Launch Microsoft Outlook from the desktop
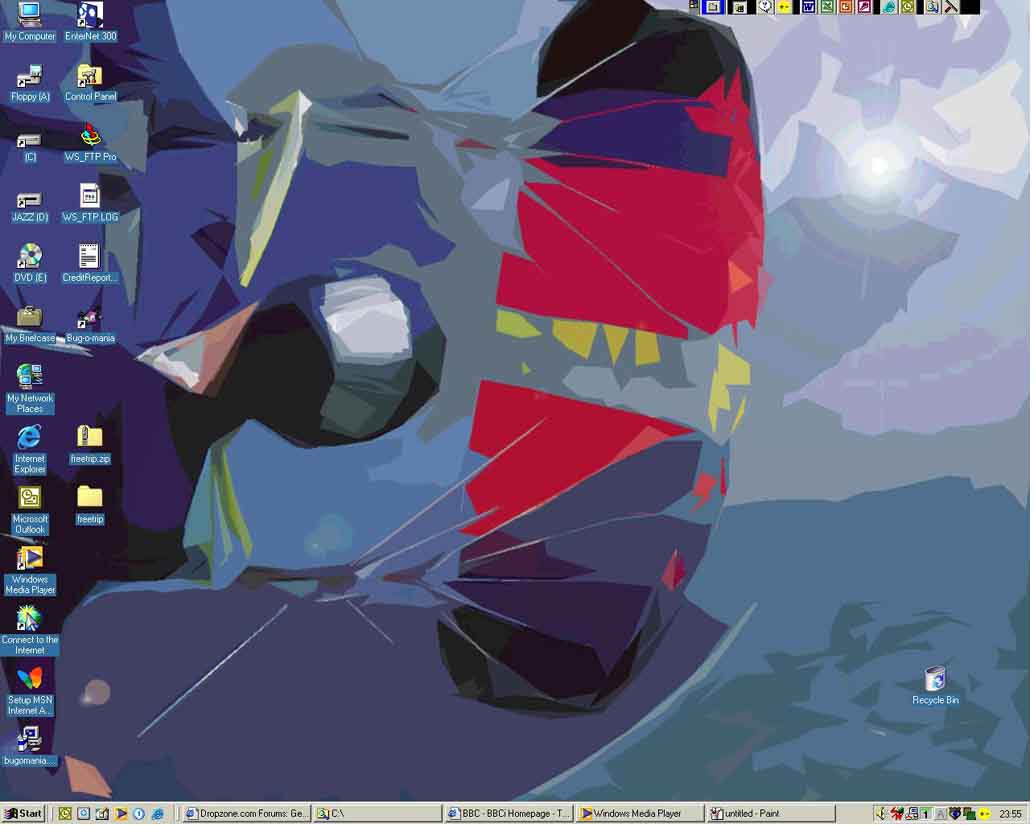Image resolution: width=1035 pixels, height=825 pixels. tap(30, 498)
